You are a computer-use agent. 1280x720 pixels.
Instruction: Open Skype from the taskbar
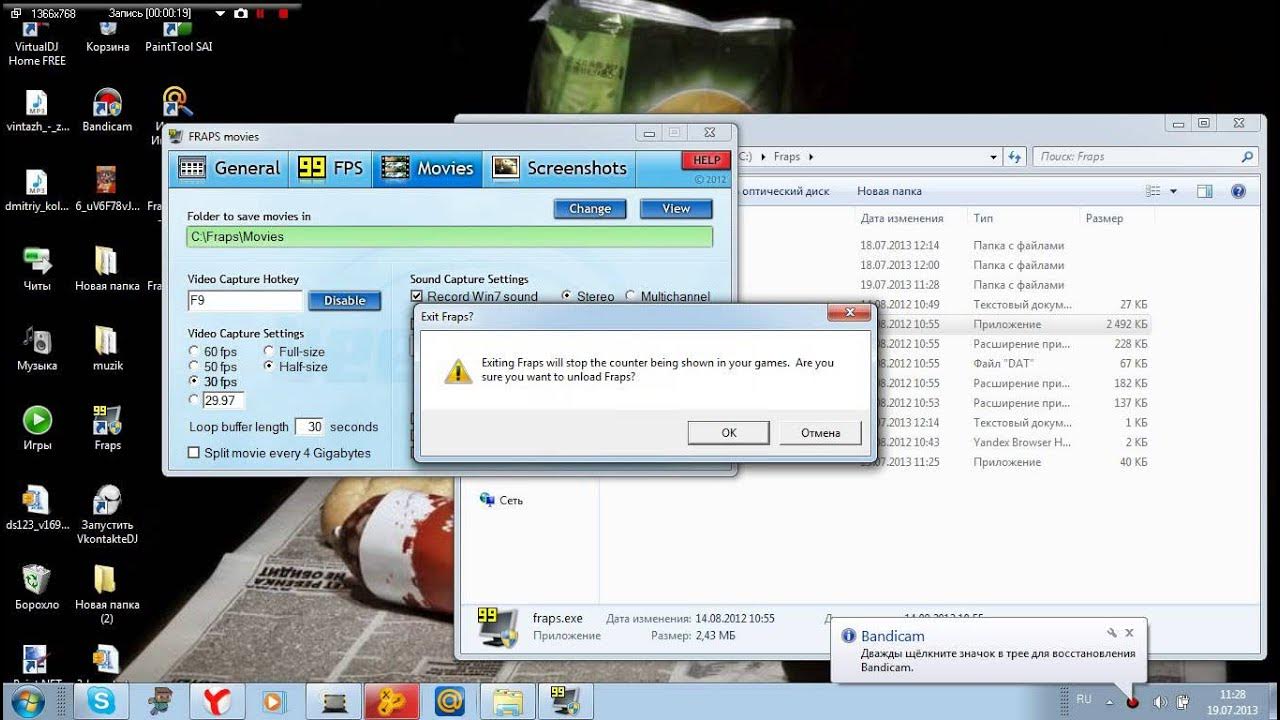(101, 702)
